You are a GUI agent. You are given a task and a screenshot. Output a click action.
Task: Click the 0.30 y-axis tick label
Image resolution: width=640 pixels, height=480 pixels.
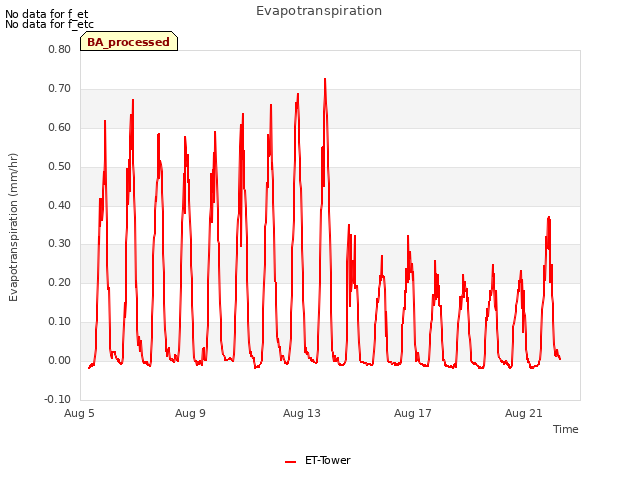click(x=59, y=243)
